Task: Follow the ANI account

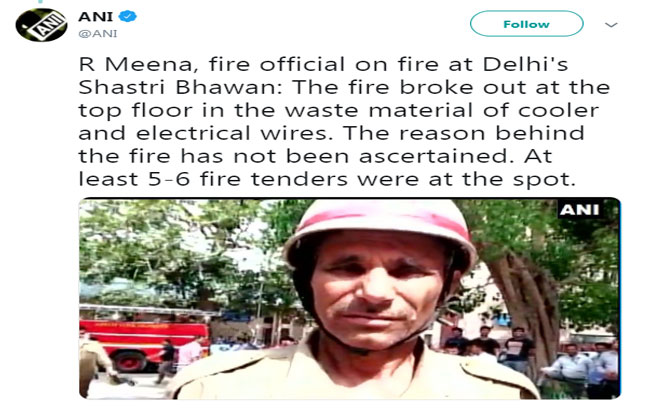Action: [x=526, y=24]
